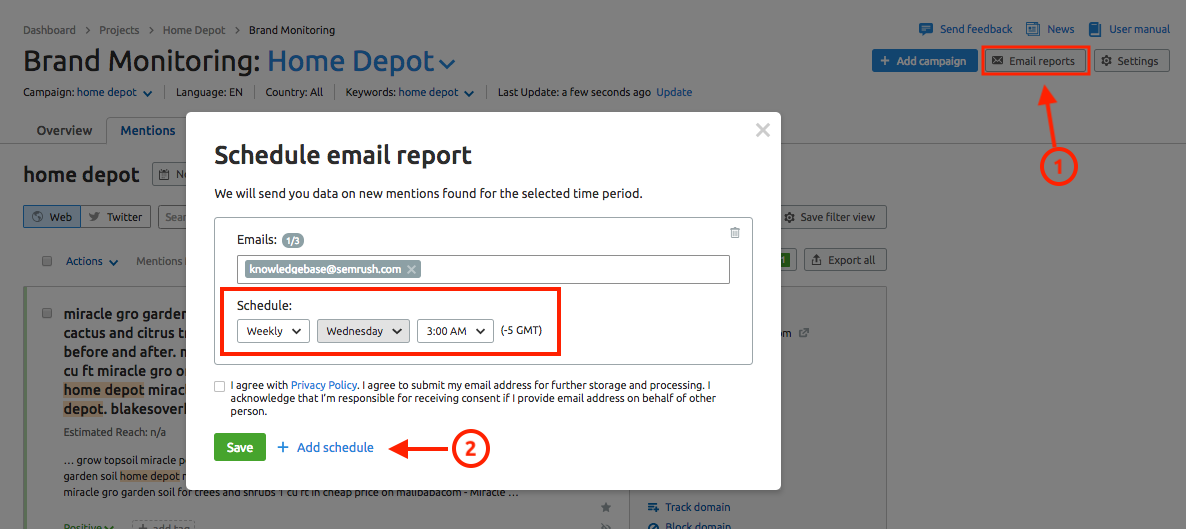The width and height of the screenshot is (1186, 529).
Task: Tick the Privacy Policy agreement checkbox
Action: point(219,386)
